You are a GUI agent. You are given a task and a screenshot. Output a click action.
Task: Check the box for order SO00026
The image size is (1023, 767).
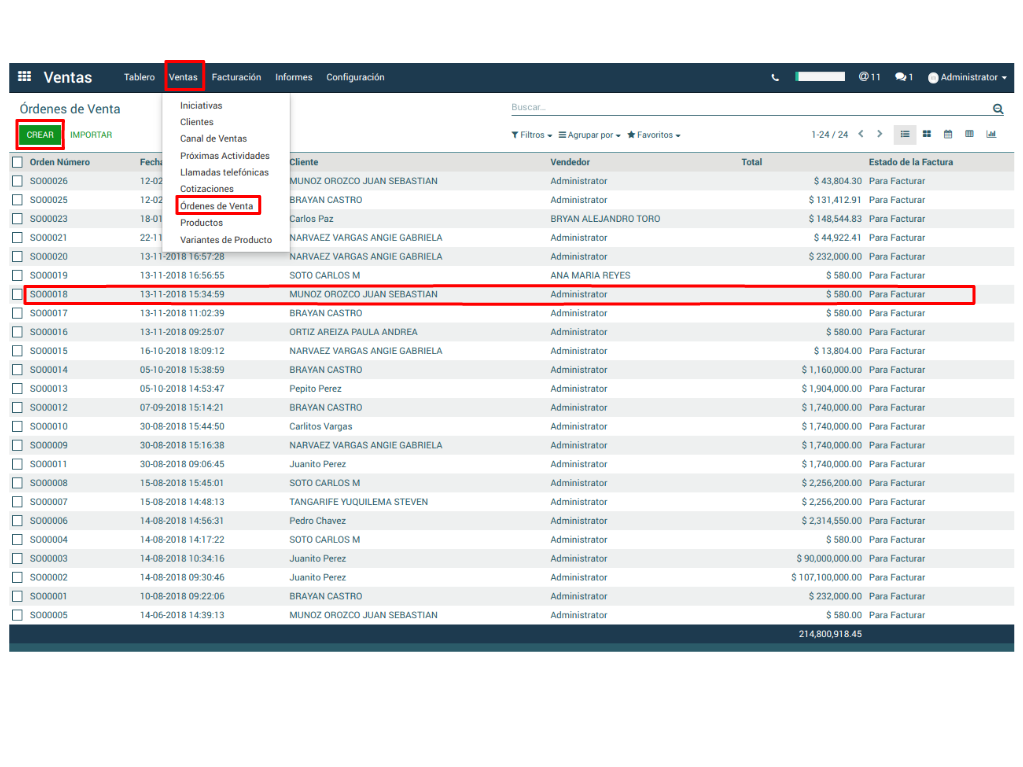[17, 181]
